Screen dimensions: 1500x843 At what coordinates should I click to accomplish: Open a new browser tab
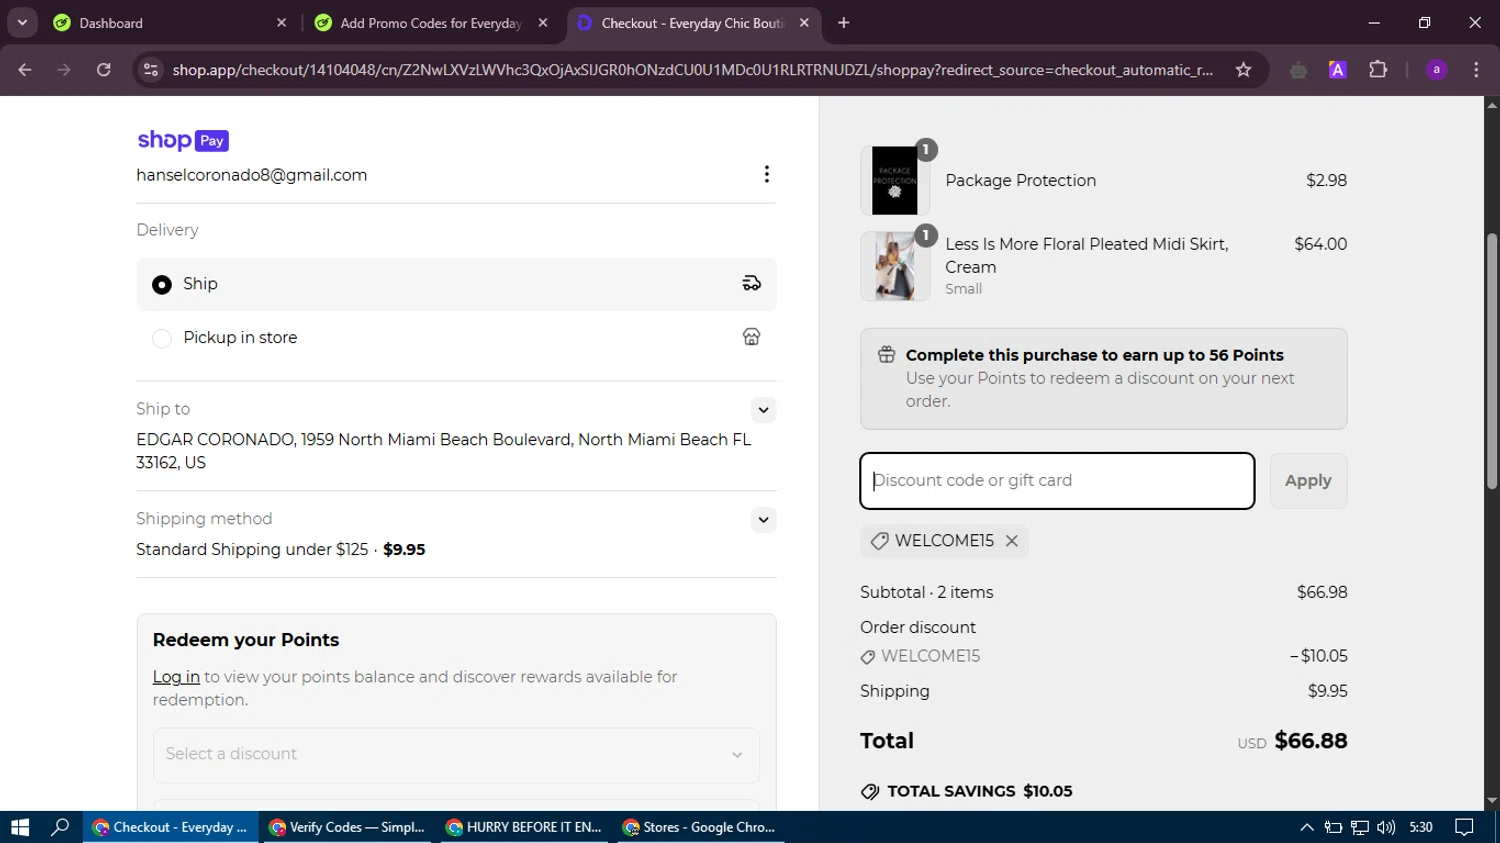coord(844,23)
